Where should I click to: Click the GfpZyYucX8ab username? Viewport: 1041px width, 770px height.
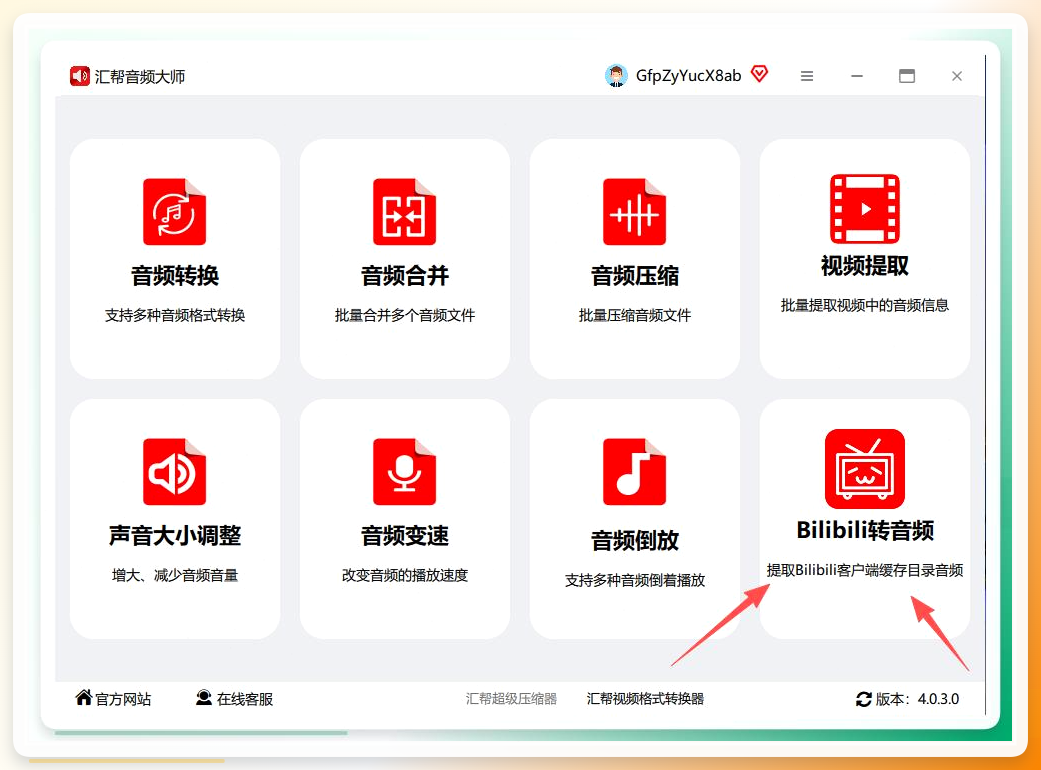tap(688, 76)
